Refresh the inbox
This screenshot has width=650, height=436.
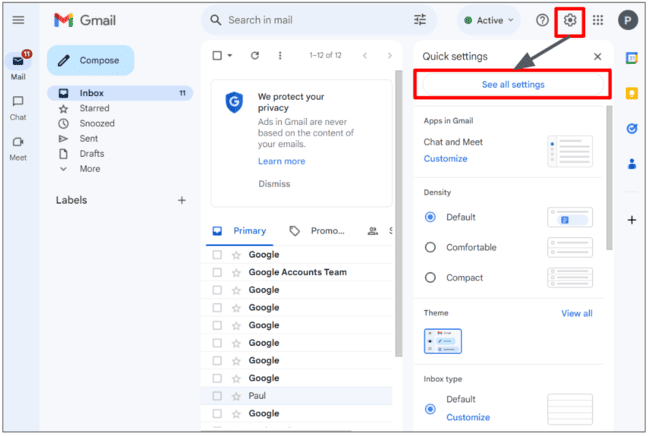[255, 55]
